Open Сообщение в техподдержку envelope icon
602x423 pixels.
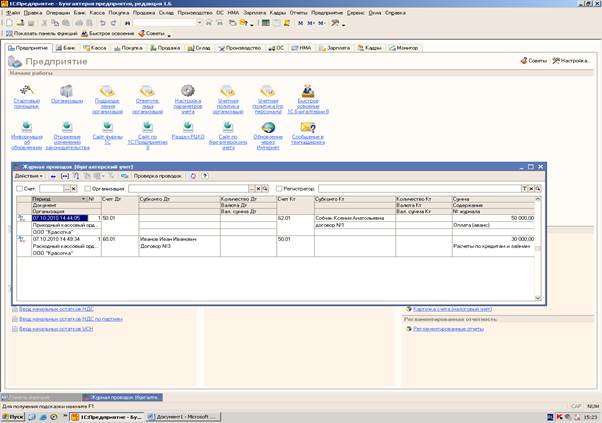click(308, 127)
